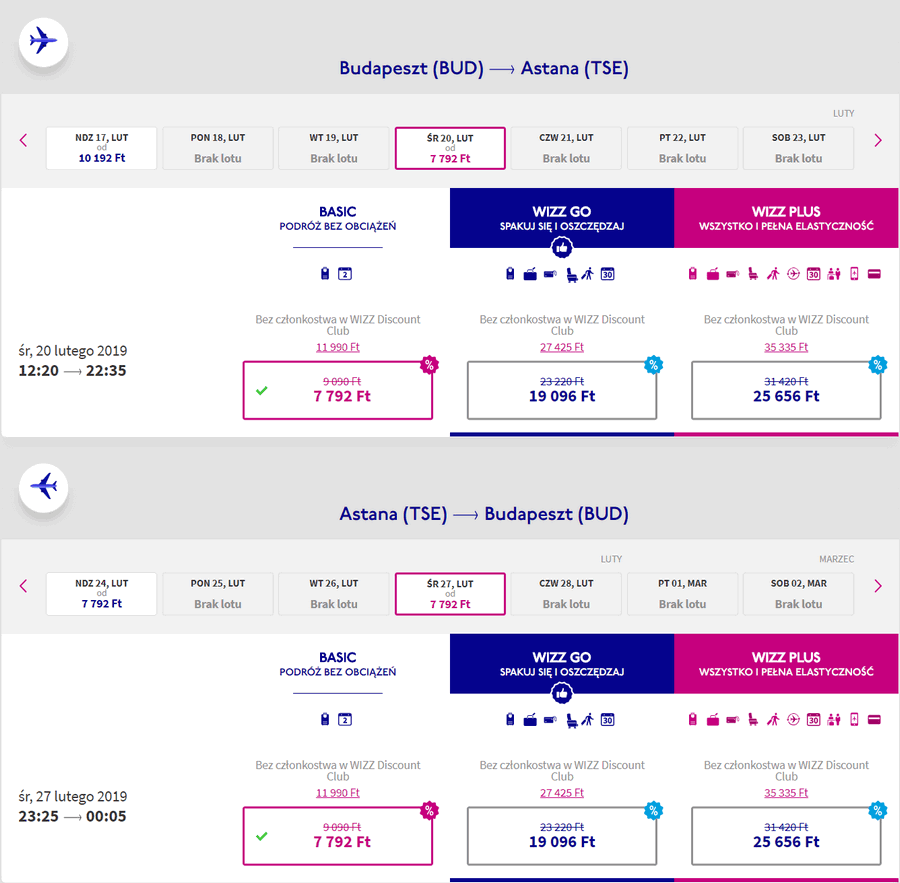Click the outbound WIZZ PLUS carry-on bag icon
This screenshot has width=900, height=883.
[693, 274]
